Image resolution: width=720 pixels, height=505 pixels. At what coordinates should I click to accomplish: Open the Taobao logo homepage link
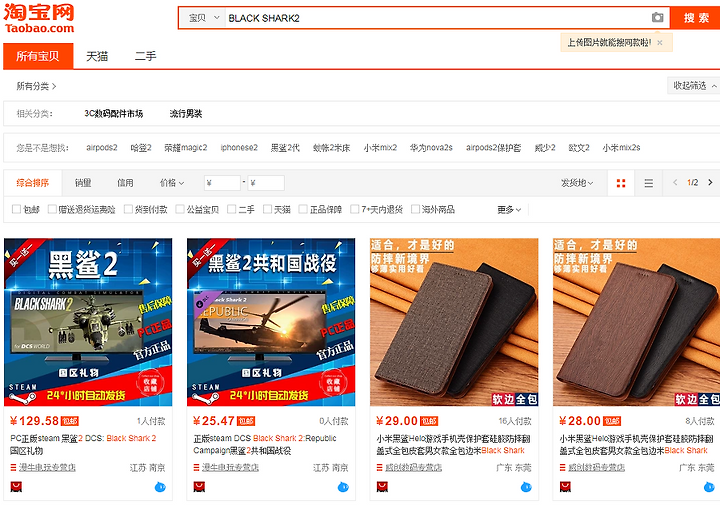[39, 19]
